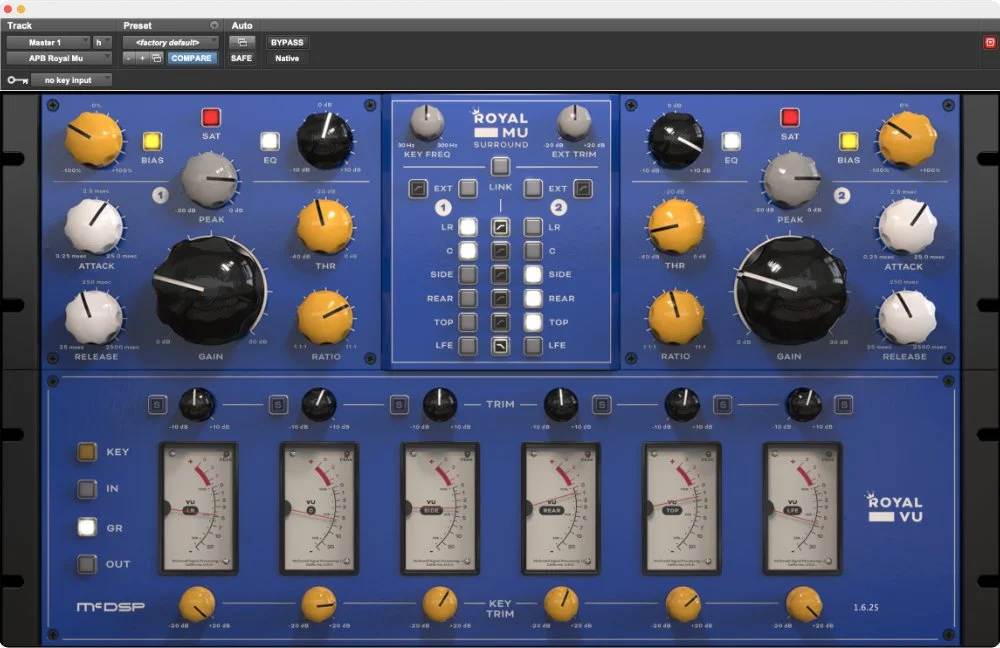Assign C channel to compressor 2
Image resolution: width=1000 pixels, height=648 pixels.
pyautogui.click(x=533, y=251)
